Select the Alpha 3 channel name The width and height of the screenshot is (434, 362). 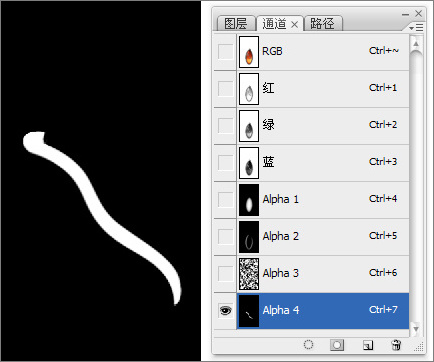pos(280,273)
